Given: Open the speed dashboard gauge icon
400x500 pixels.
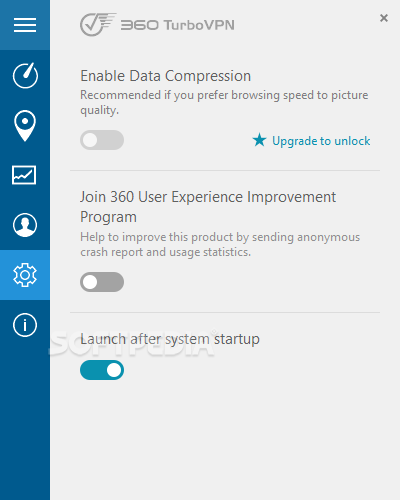Looking at the screenshot, I should (25, 75).
